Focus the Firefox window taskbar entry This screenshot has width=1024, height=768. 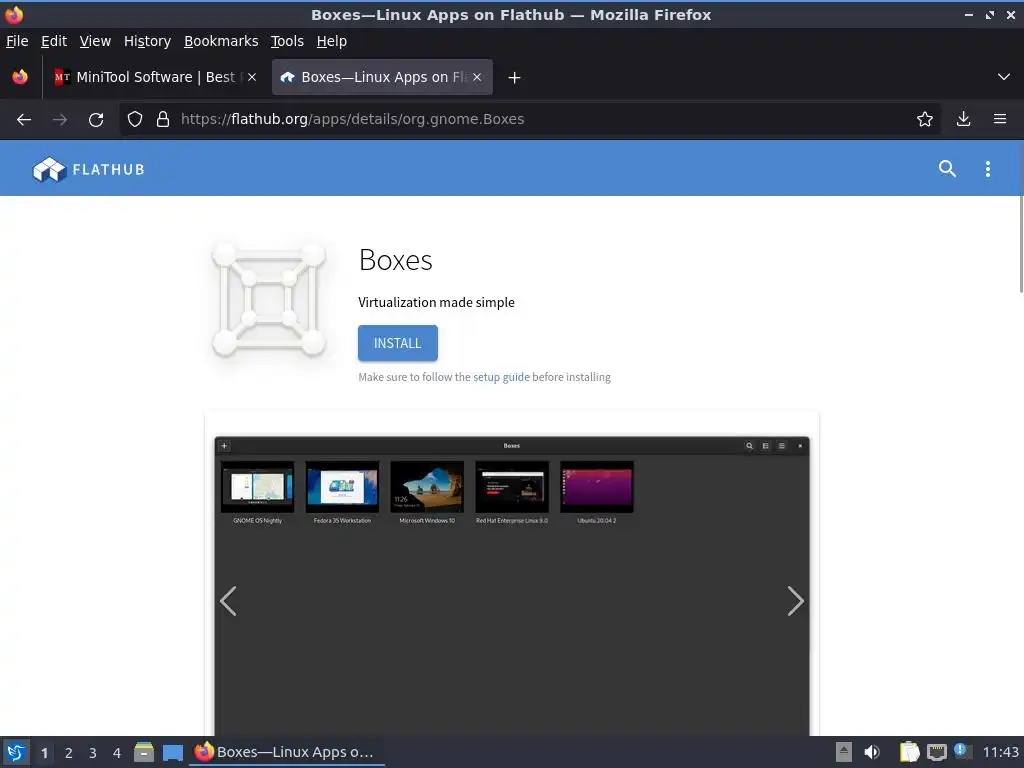coord(287,752)
